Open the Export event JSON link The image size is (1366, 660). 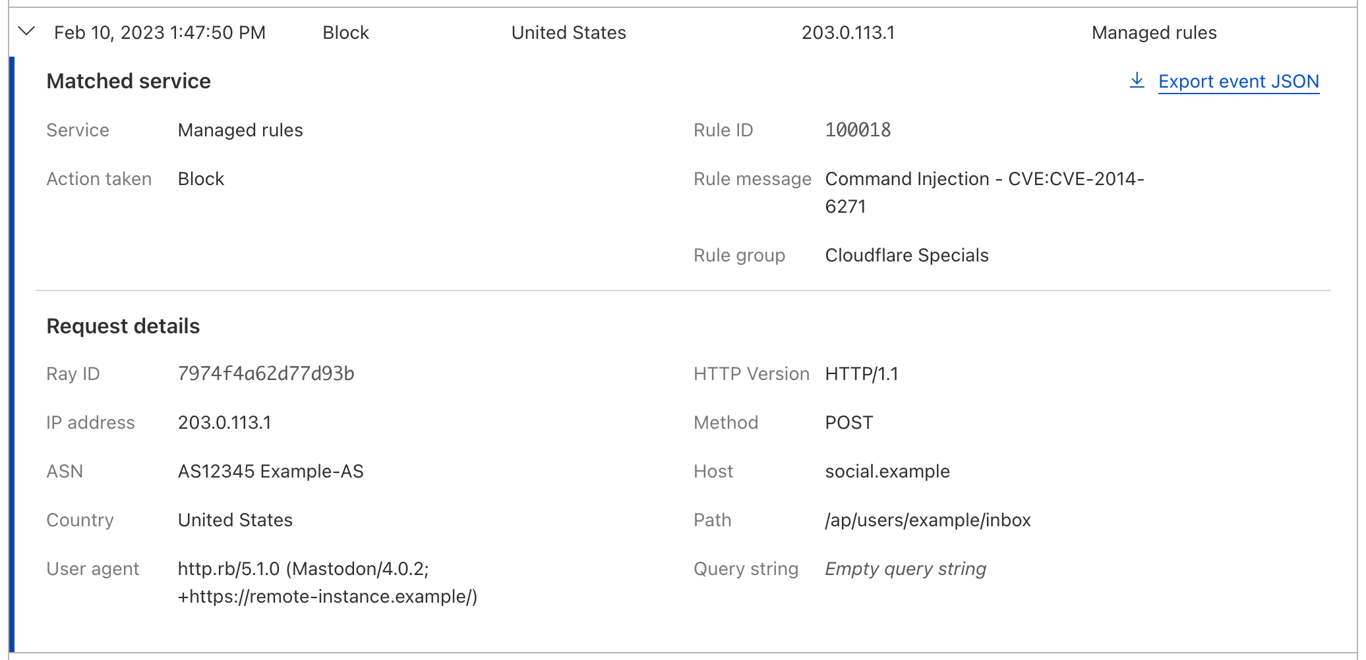coord(1238,82)
